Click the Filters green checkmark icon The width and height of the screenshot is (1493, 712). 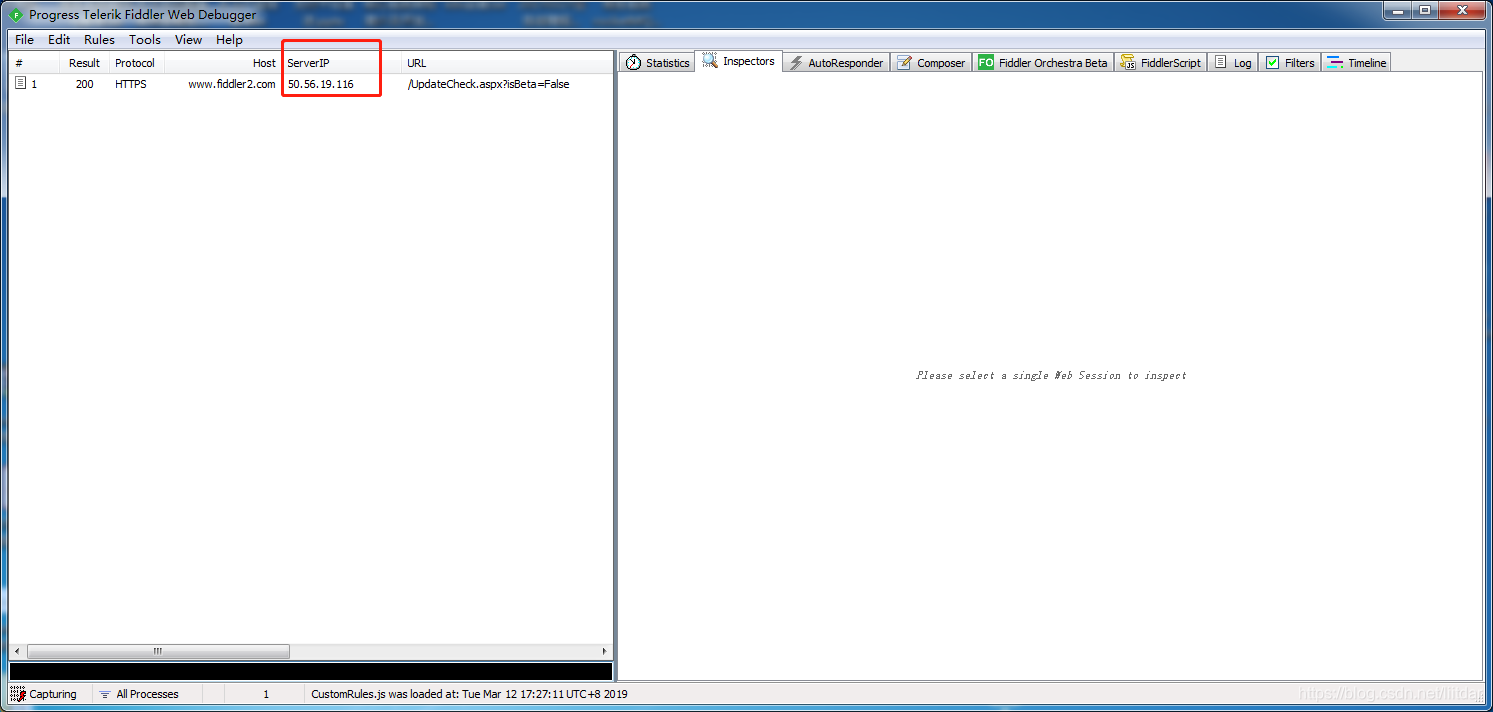click(1272, 62)
